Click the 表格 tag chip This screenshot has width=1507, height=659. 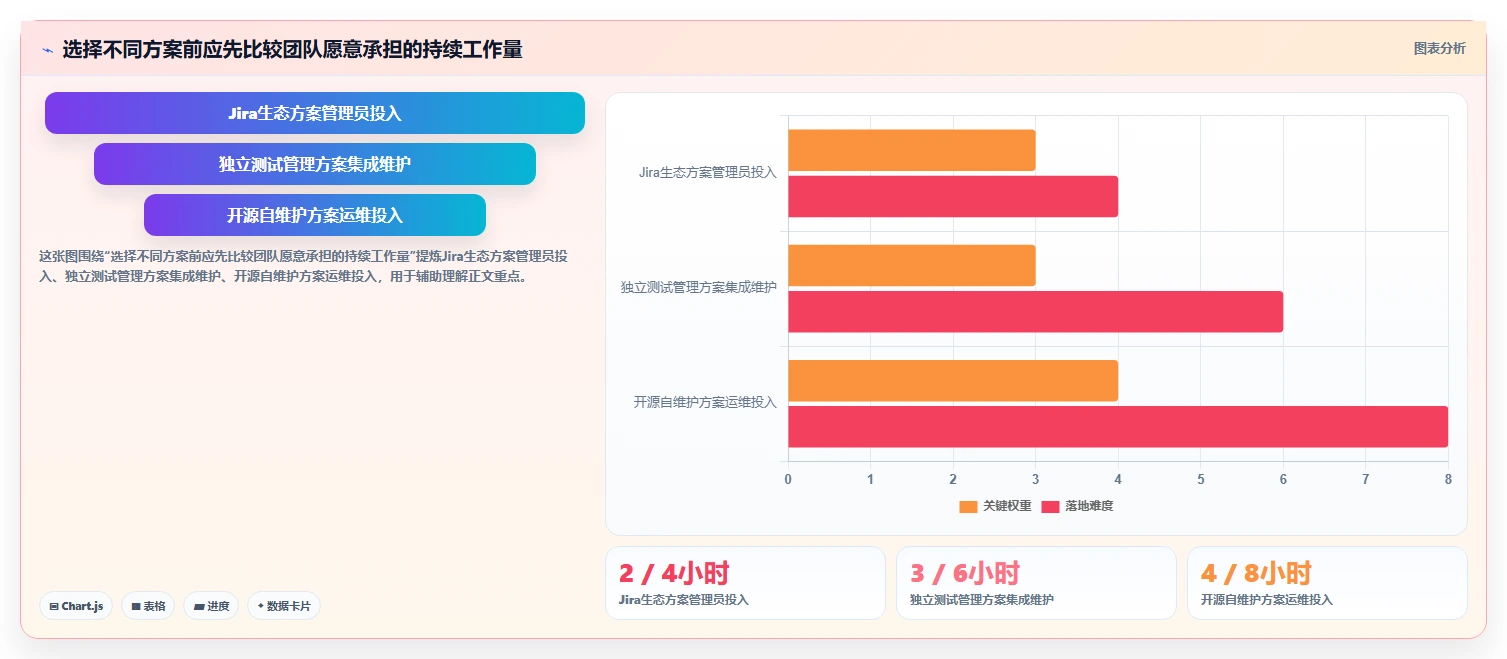[148, 606]
